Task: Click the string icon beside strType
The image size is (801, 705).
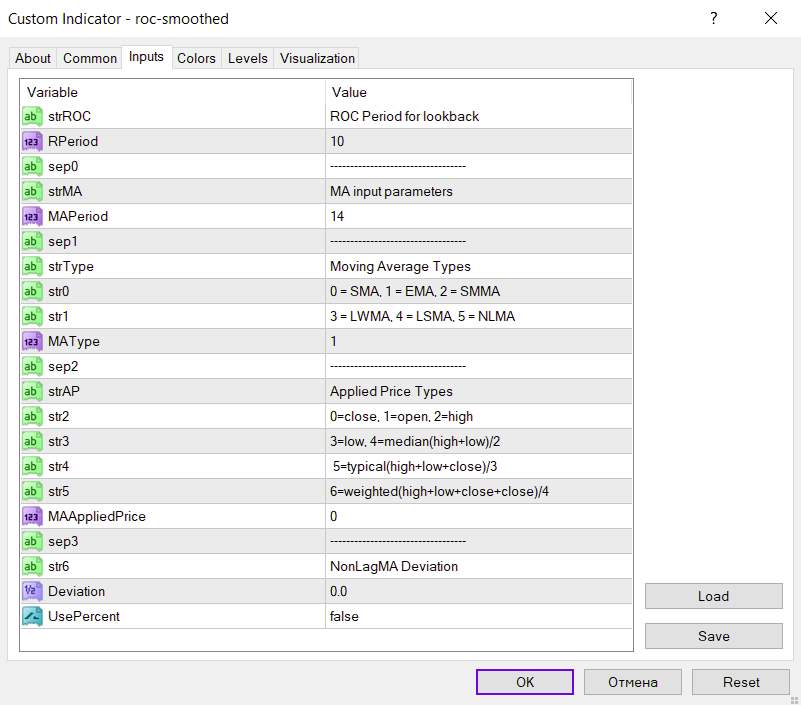Action: tap(32, 267)
